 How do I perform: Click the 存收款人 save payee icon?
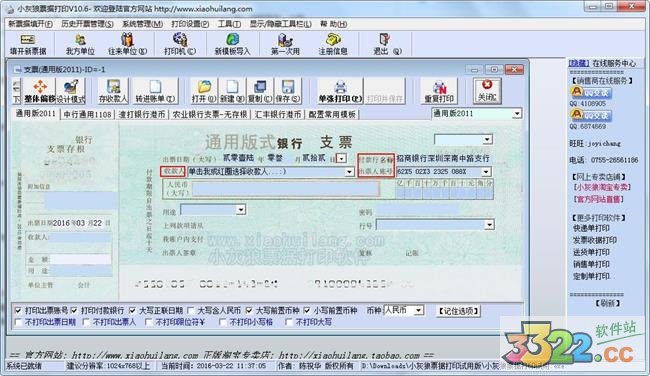coord(113,91)
